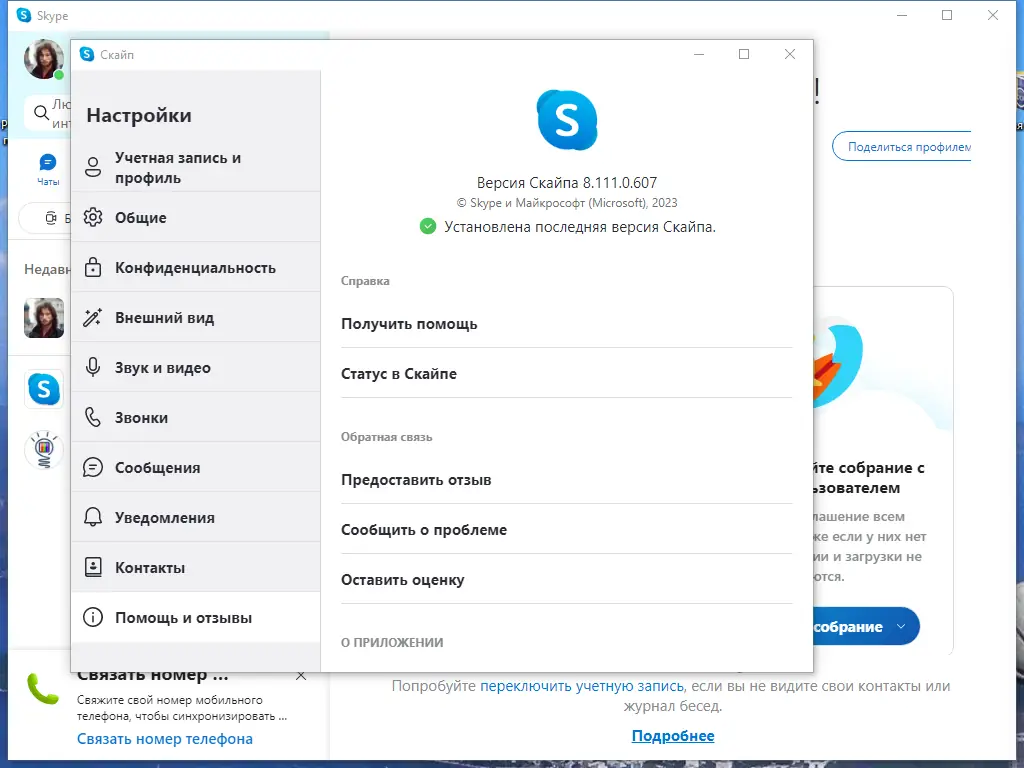This screenshot has height=768, width=1024.
Task: Click 'Оставить оценку'
Action: tap(566, 579)
